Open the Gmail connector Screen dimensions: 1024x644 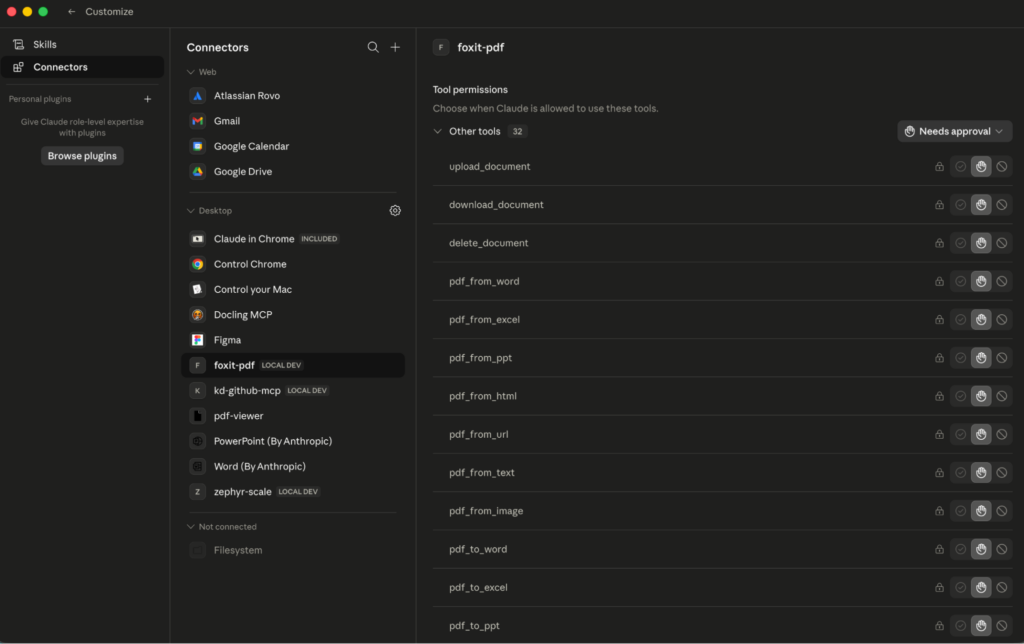click(x=293, y=121)
